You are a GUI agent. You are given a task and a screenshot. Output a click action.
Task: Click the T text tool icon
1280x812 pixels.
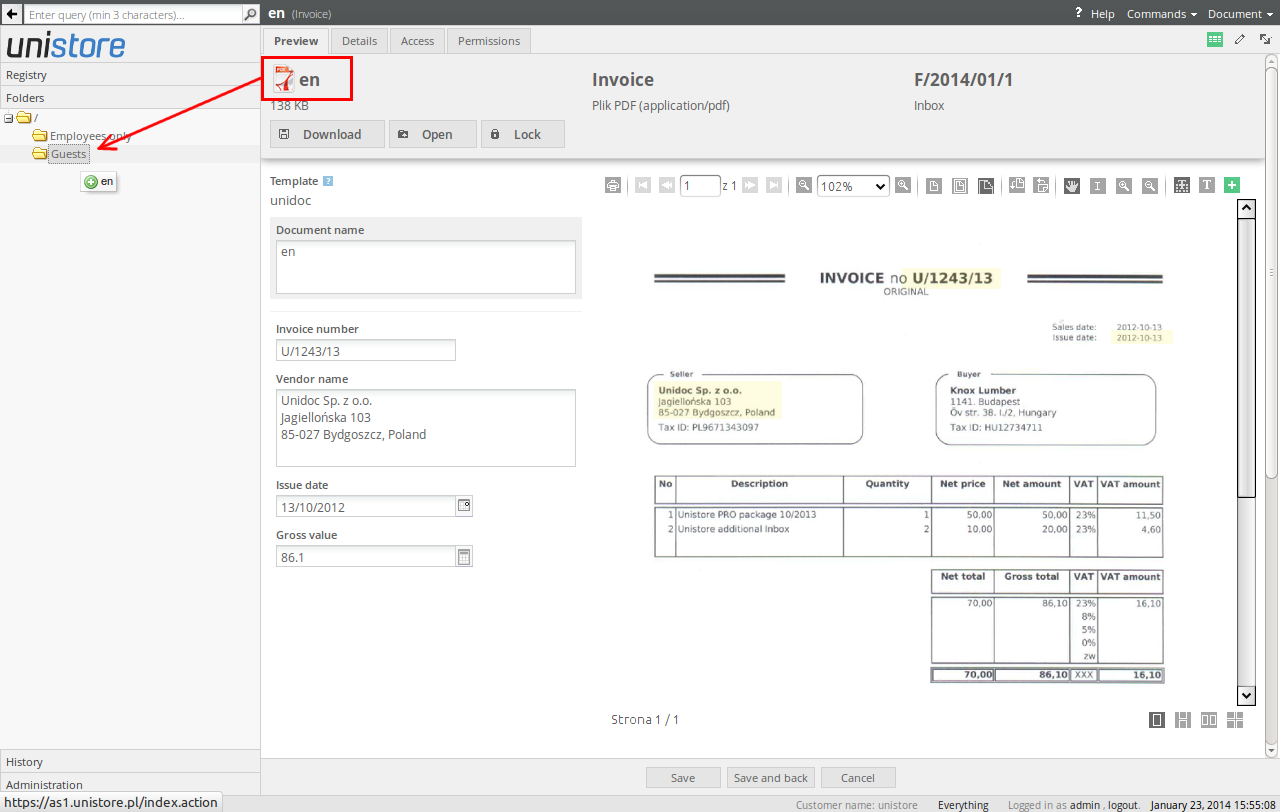click(x=1207, y=185)
